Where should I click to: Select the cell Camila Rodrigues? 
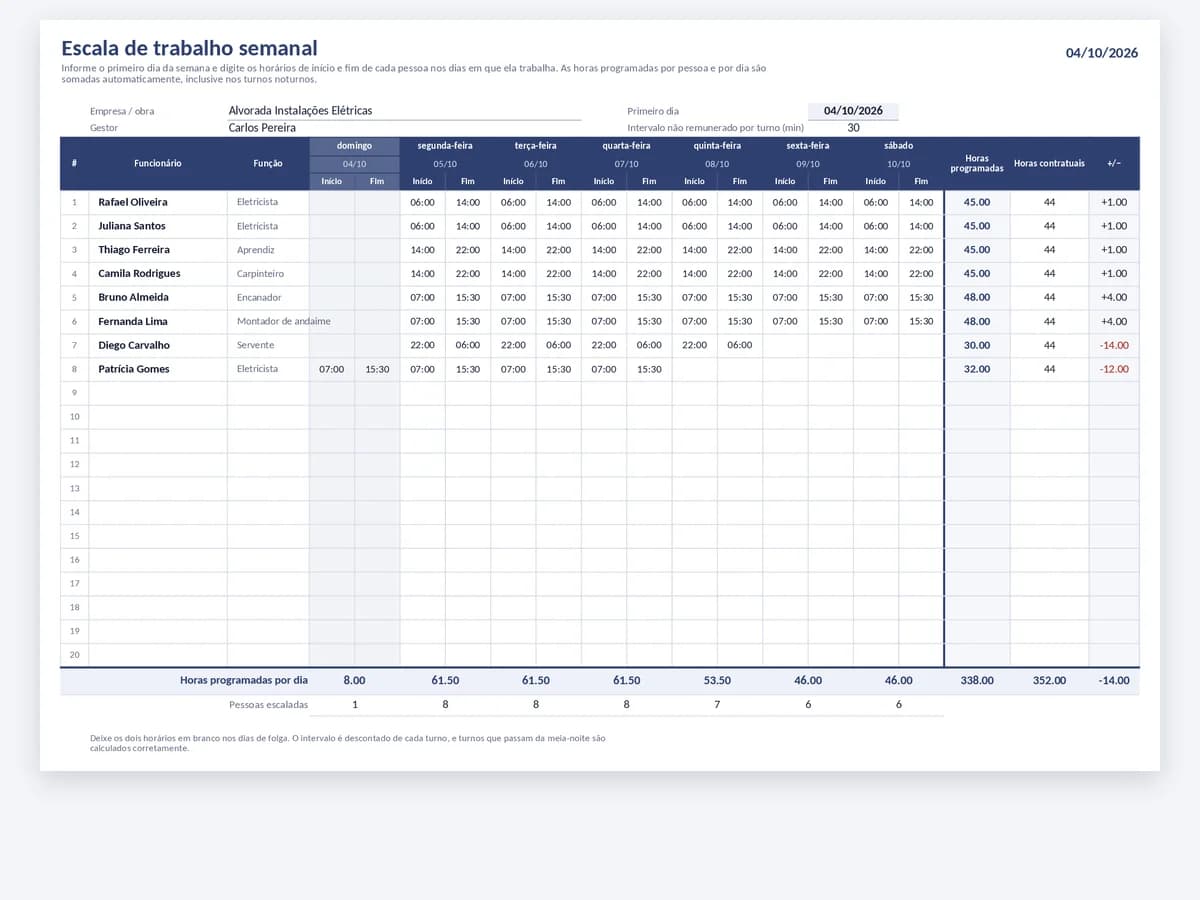[158, 274]
